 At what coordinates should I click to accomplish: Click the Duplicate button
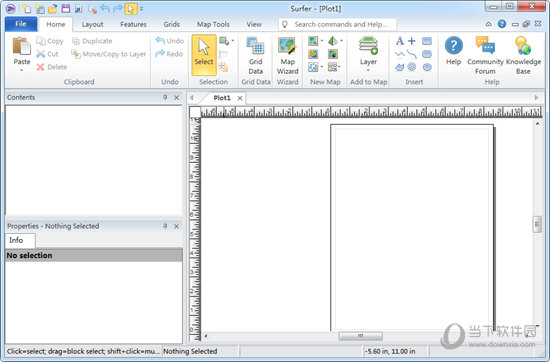coord(92,41)
